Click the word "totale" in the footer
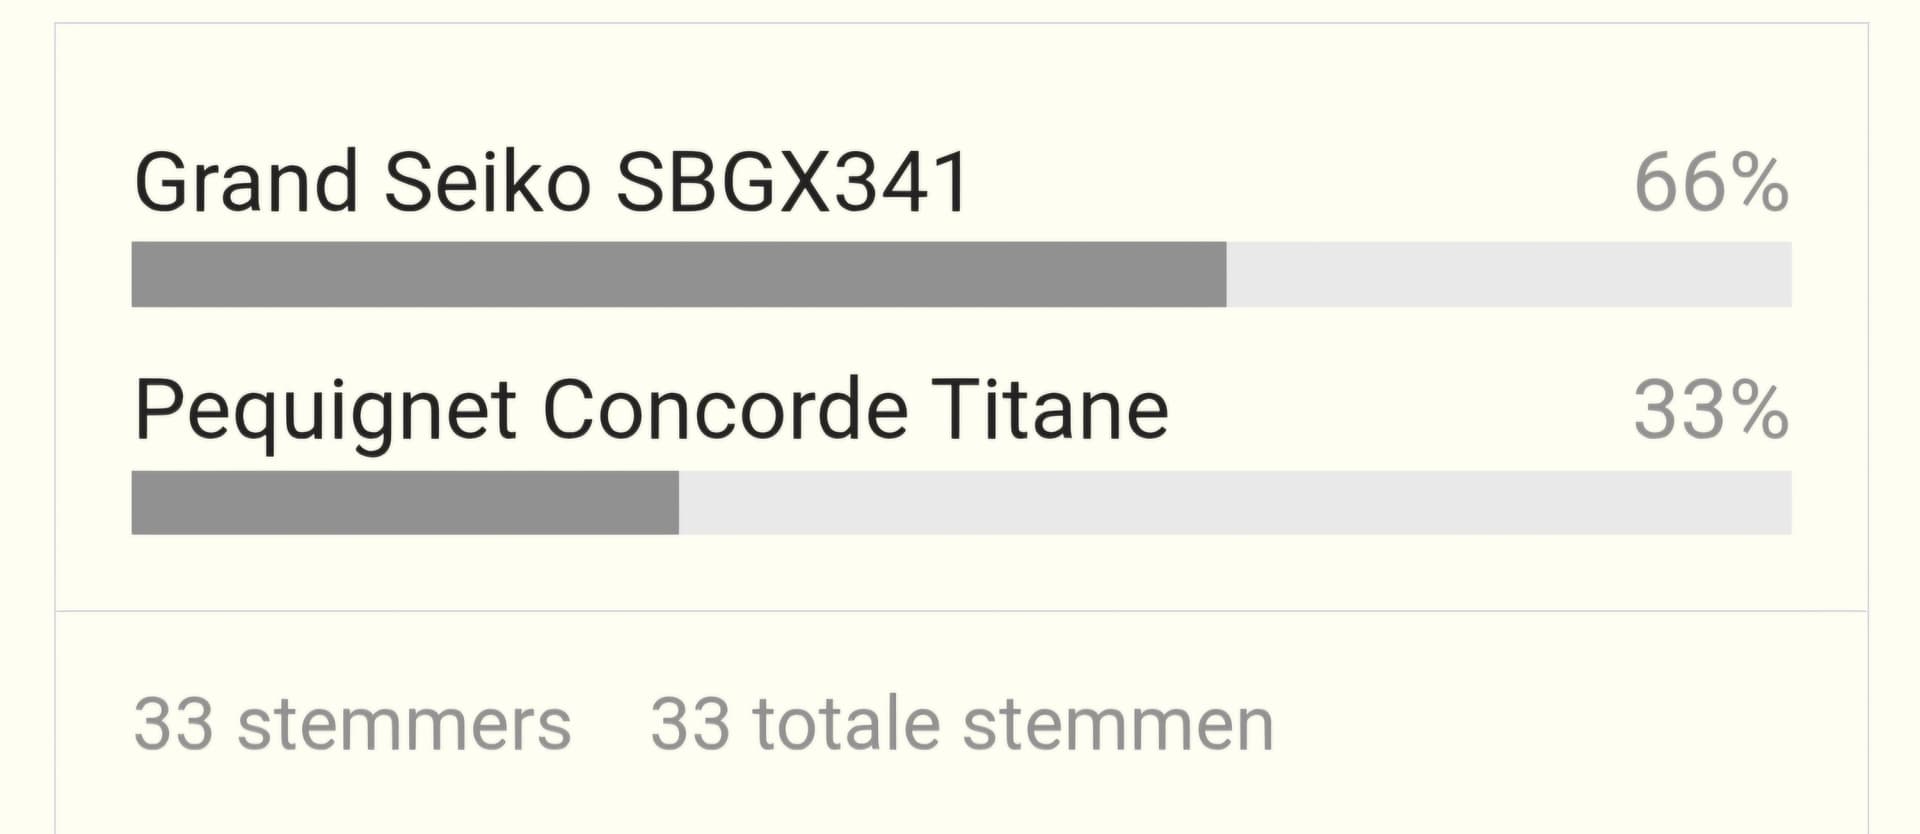This screenshot has height=834, width=1920. point(846,724)
